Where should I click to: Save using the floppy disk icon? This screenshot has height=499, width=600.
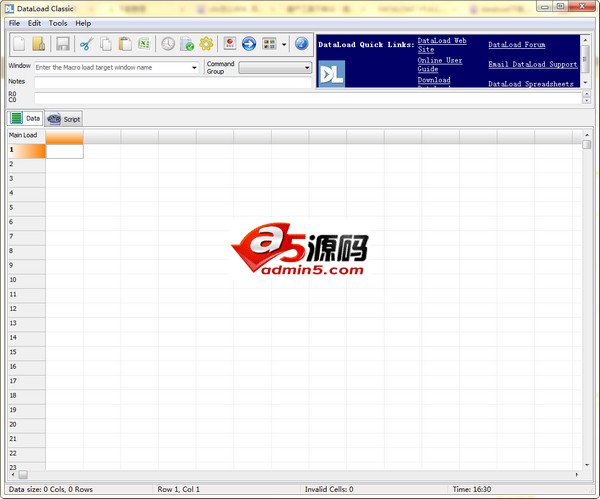pyautogui.click(x=63, y=44)
